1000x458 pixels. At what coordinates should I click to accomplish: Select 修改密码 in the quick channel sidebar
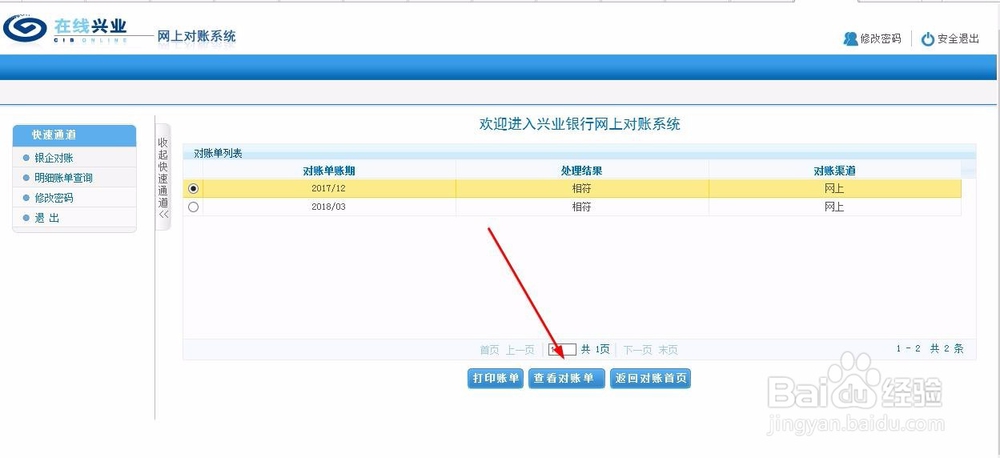click(x=54, y=198)
